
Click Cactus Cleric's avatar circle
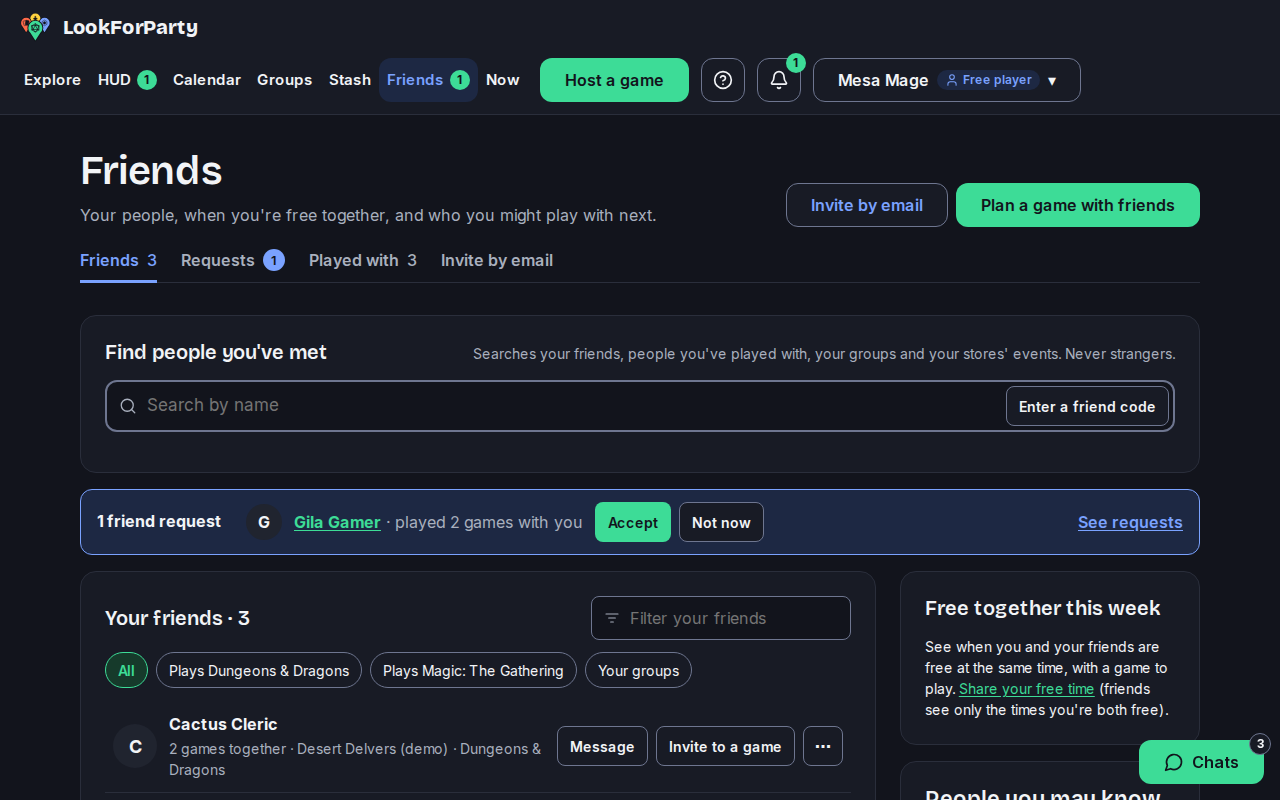[135, 746]
